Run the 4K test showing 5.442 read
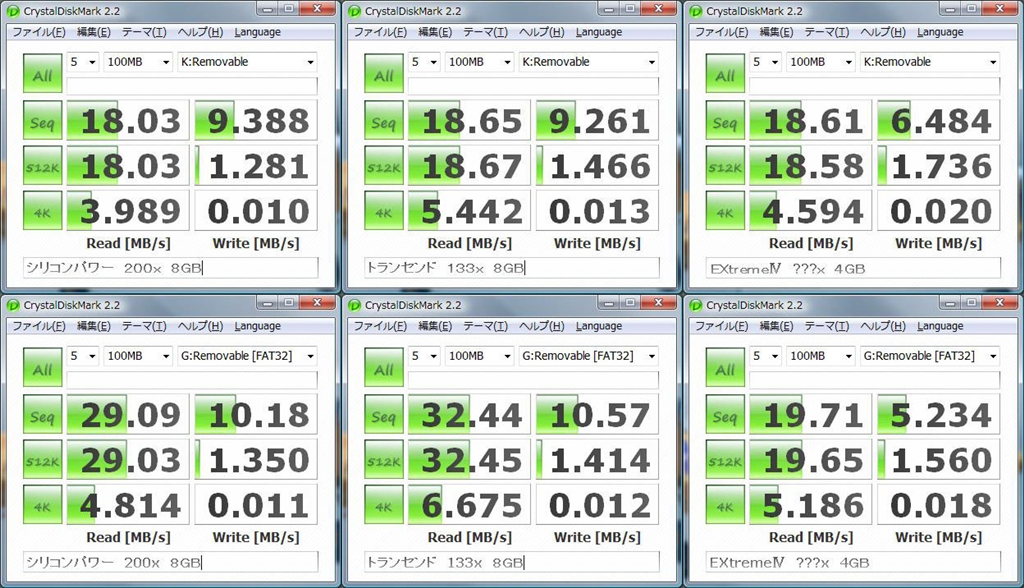The image size is (1024, 588). point(384,210)
